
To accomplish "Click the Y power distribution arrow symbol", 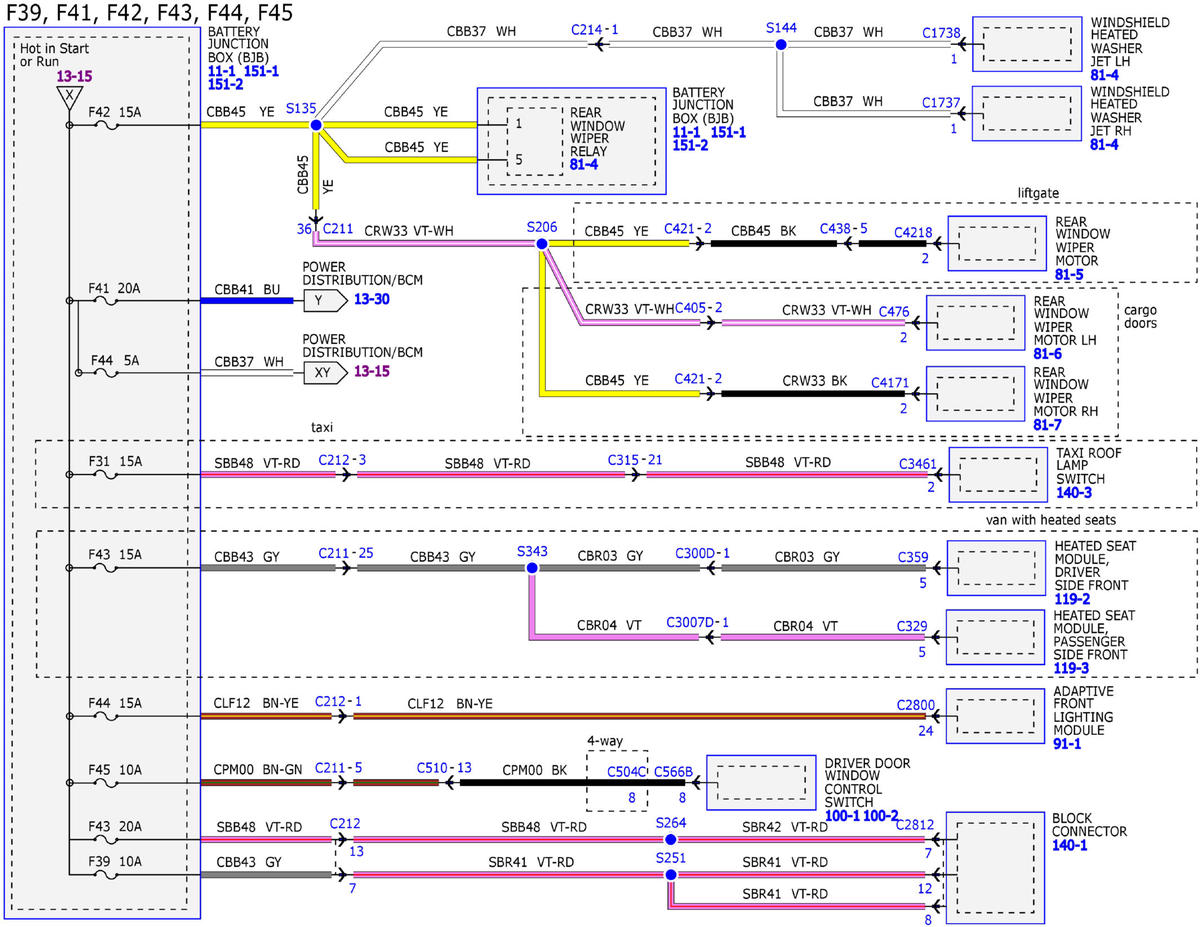I will [325, 299].
